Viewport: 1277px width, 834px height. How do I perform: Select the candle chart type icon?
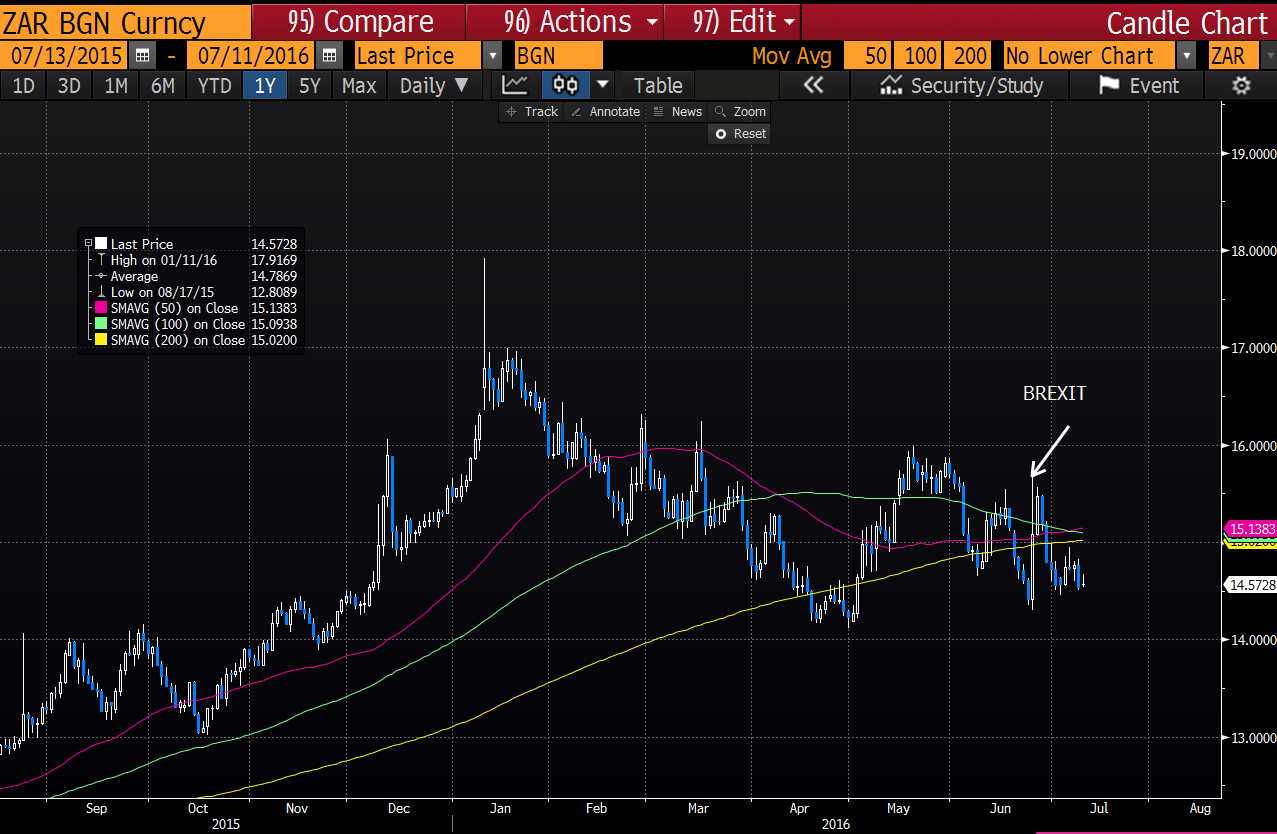[x=566, y=86]
